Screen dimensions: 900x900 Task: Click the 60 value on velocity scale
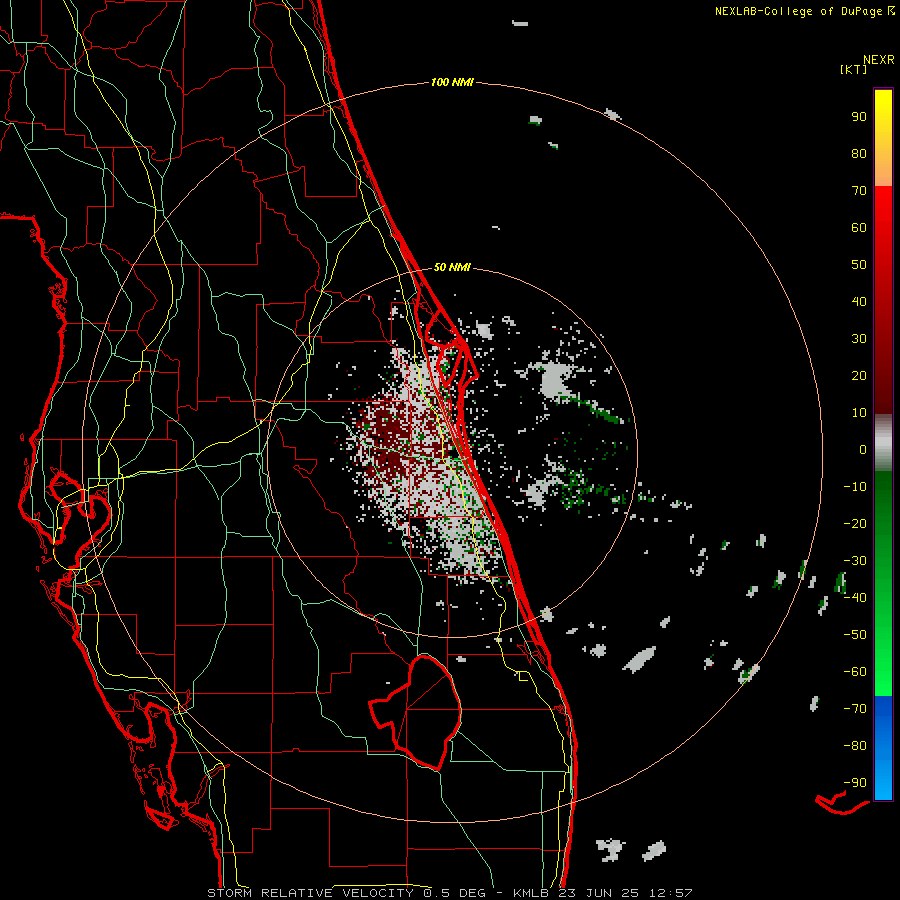(x=859, y=228)
